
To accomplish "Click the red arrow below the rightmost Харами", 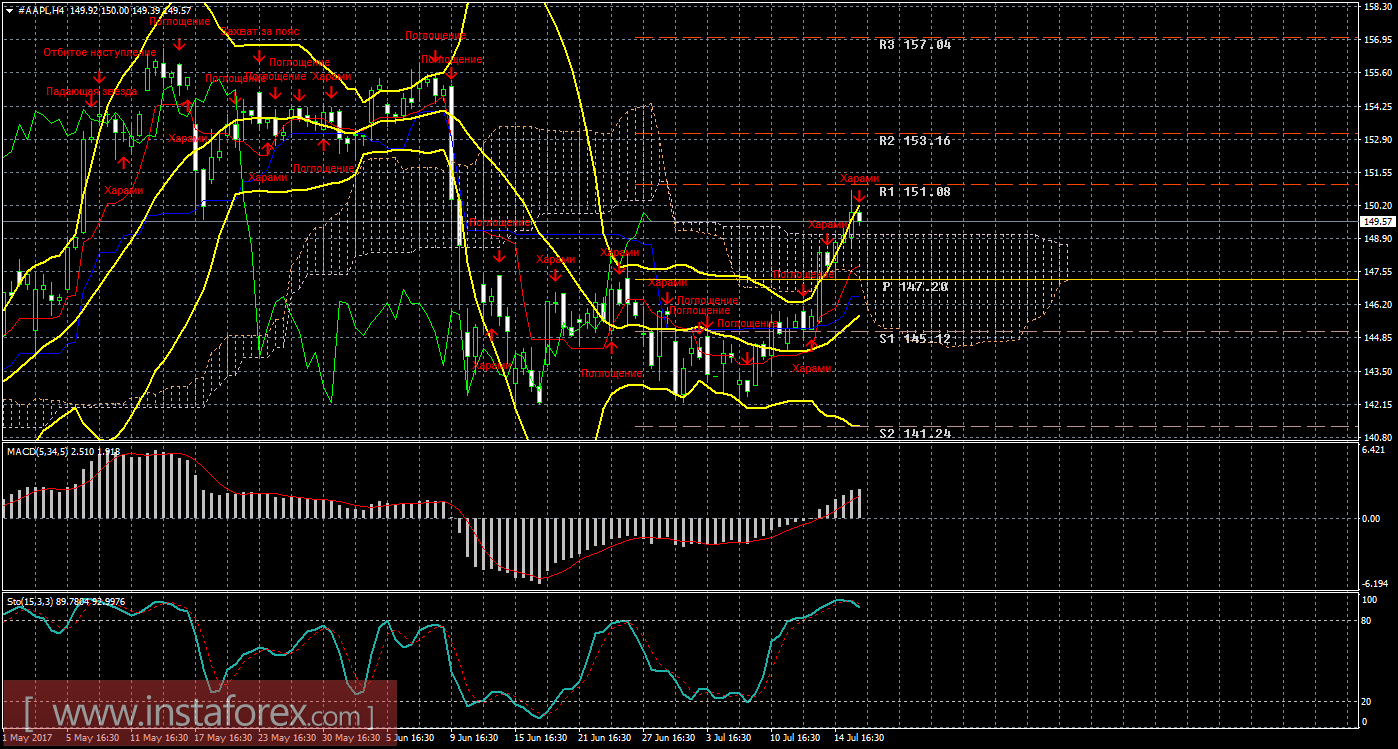I will tap(859, 195).
